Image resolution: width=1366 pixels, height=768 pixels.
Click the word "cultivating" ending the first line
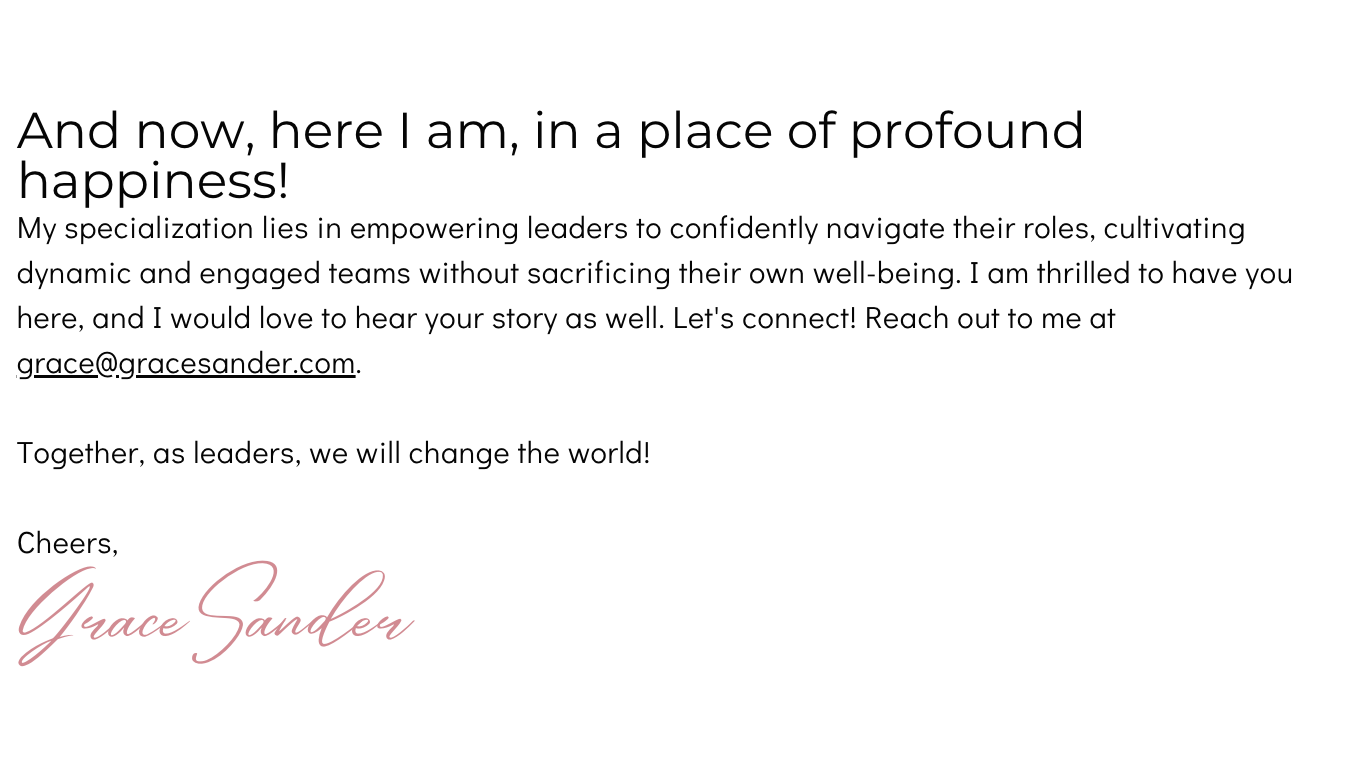[x=1174, y=228]
